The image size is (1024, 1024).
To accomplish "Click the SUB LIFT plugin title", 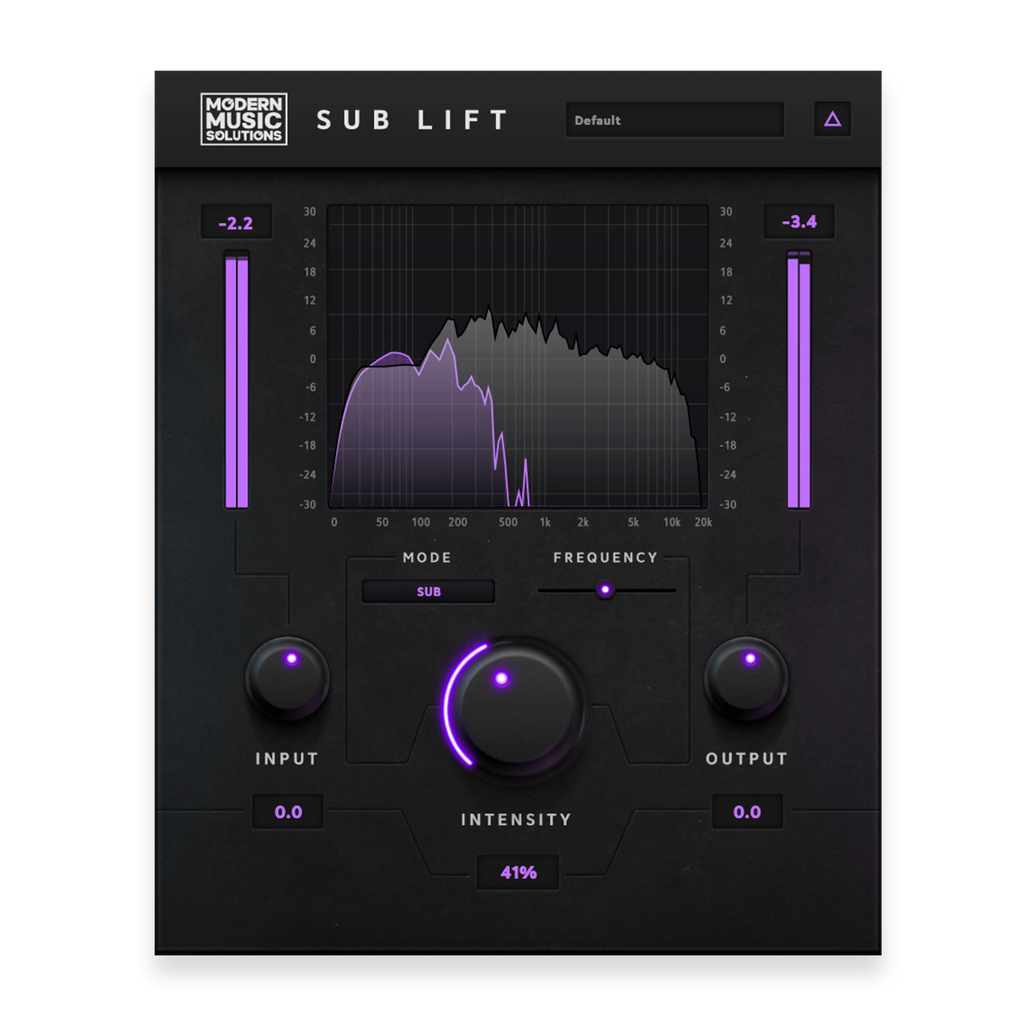I will (413, 120).
